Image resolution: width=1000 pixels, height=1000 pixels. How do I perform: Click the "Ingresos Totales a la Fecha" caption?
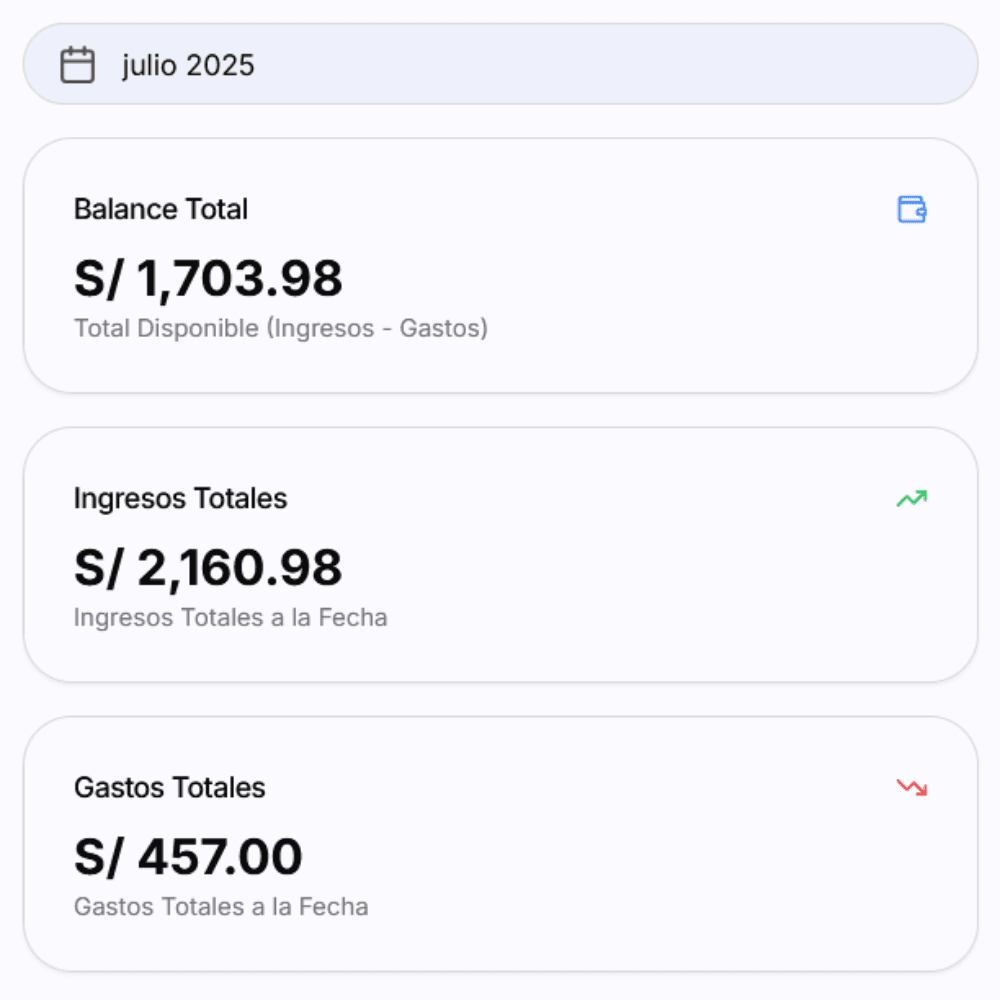point(230,617)
